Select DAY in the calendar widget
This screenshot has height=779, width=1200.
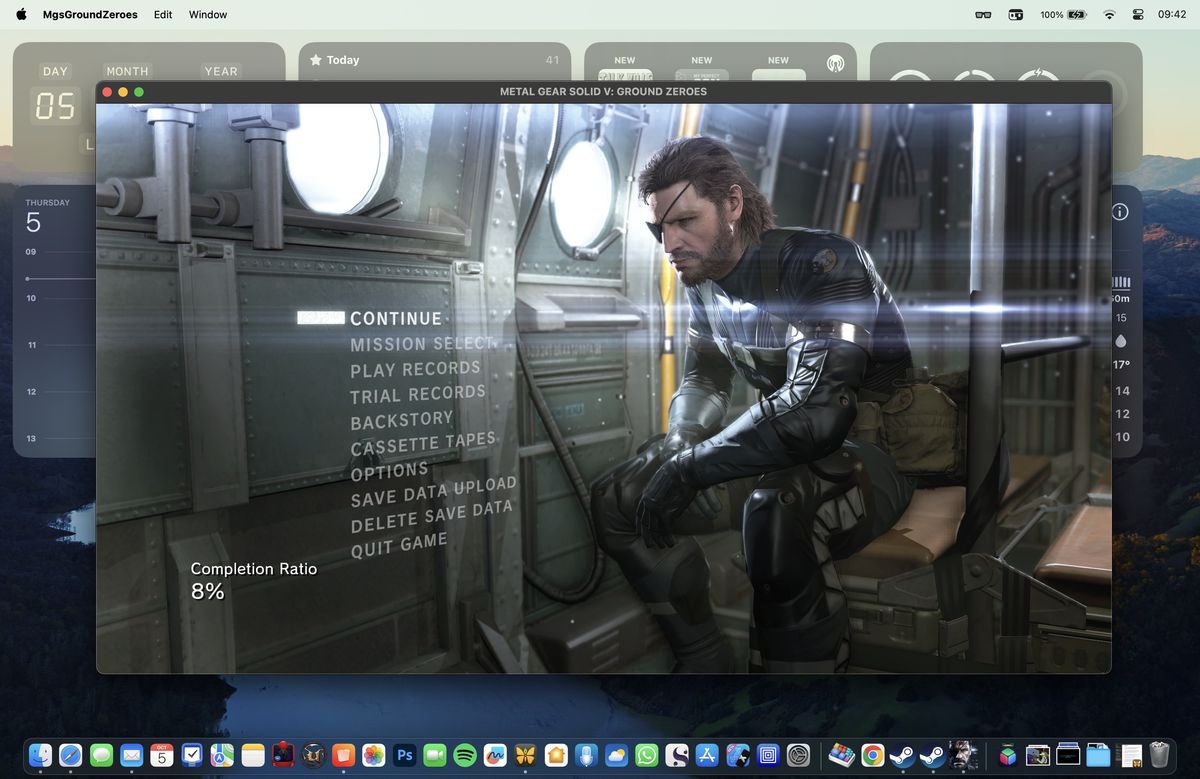[55, 71]
